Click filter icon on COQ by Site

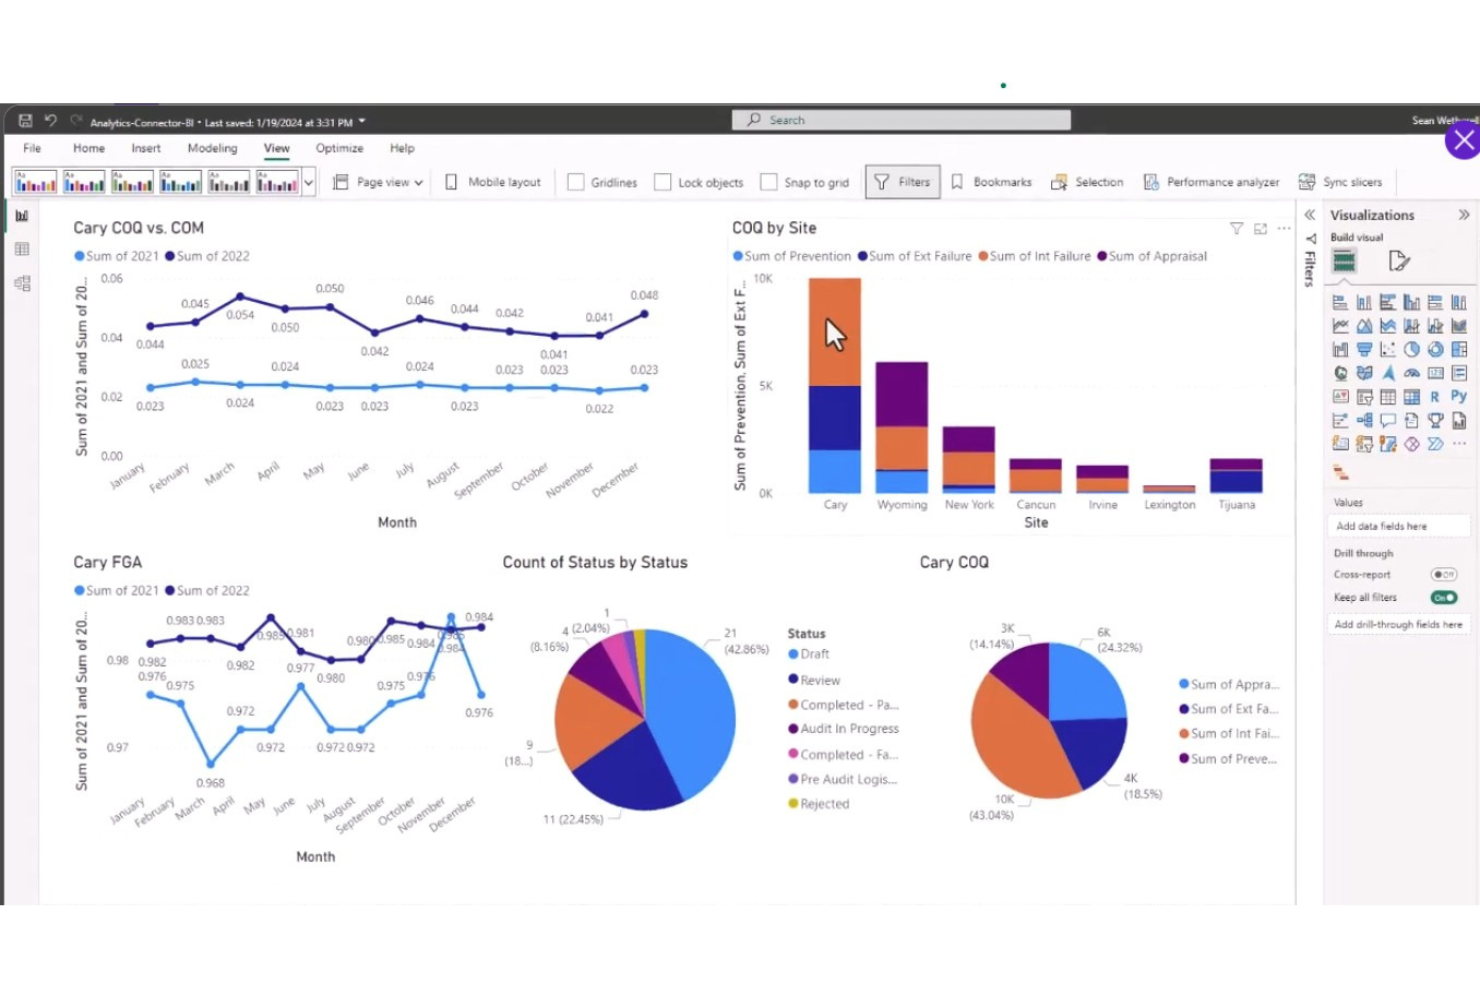(1237, 229)
